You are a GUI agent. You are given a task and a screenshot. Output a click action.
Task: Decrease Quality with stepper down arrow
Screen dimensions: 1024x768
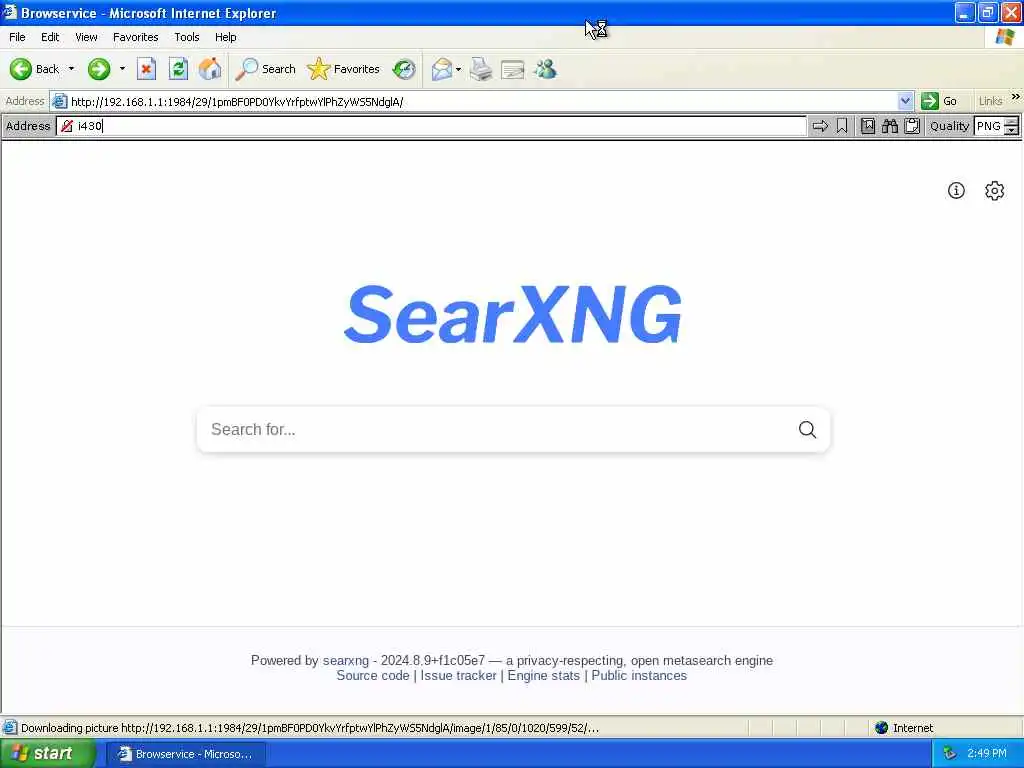[1012, 131]
